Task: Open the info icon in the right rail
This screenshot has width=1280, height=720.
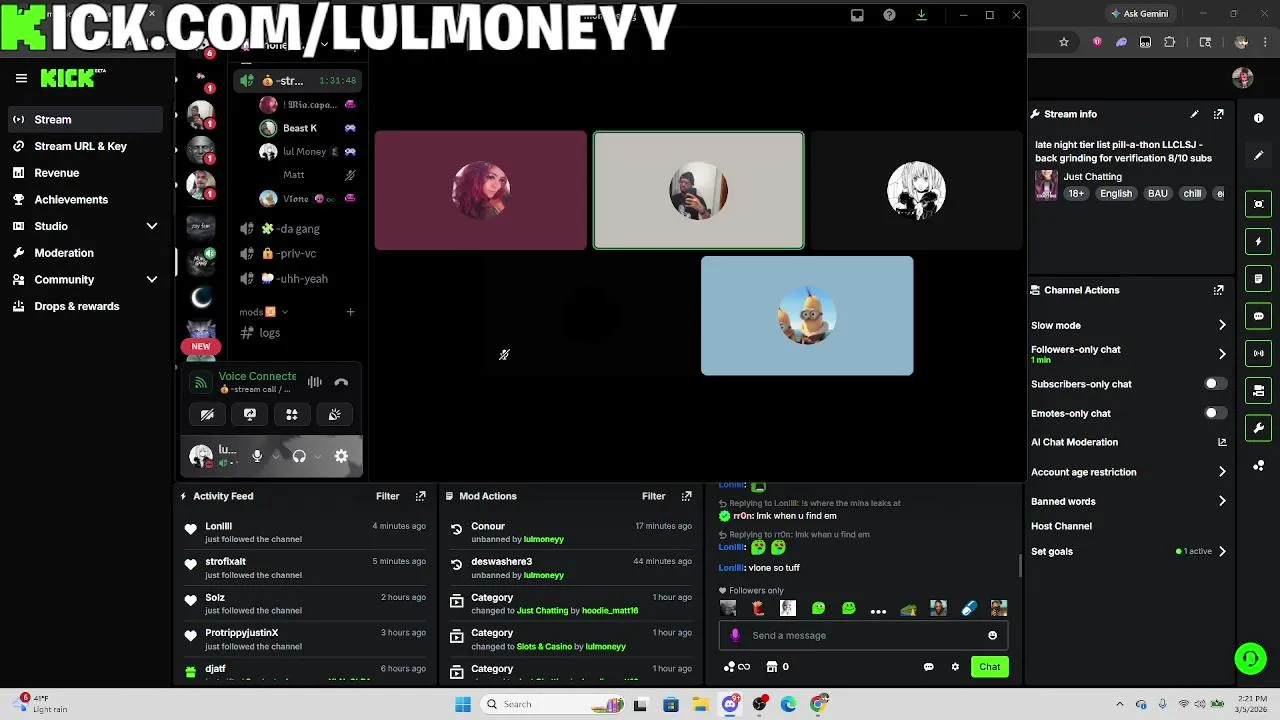Action: pos(1258,118)
